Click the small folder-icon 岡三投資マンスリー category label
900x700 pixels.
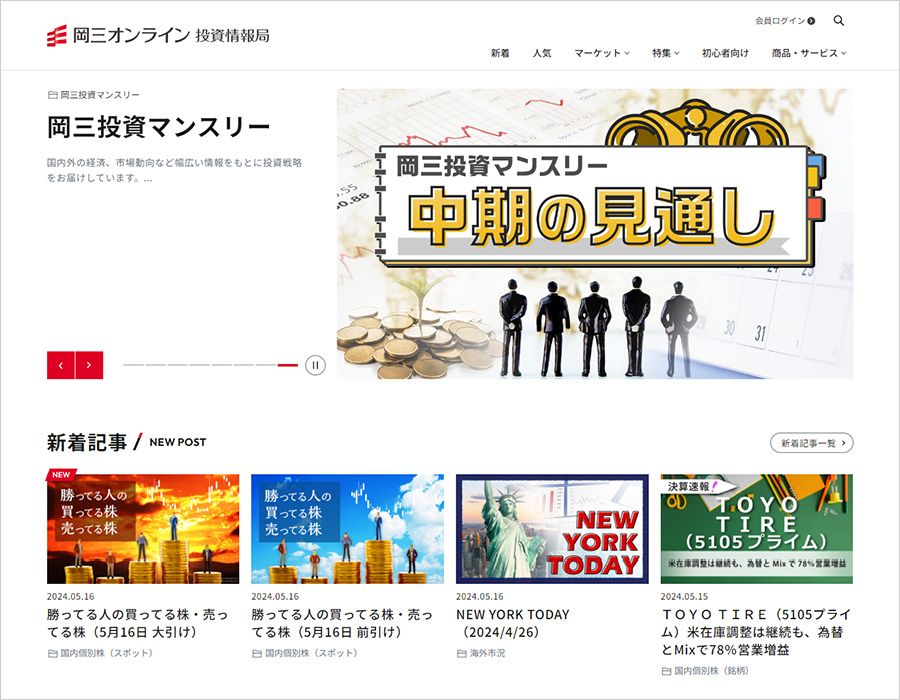pos(94,95)
